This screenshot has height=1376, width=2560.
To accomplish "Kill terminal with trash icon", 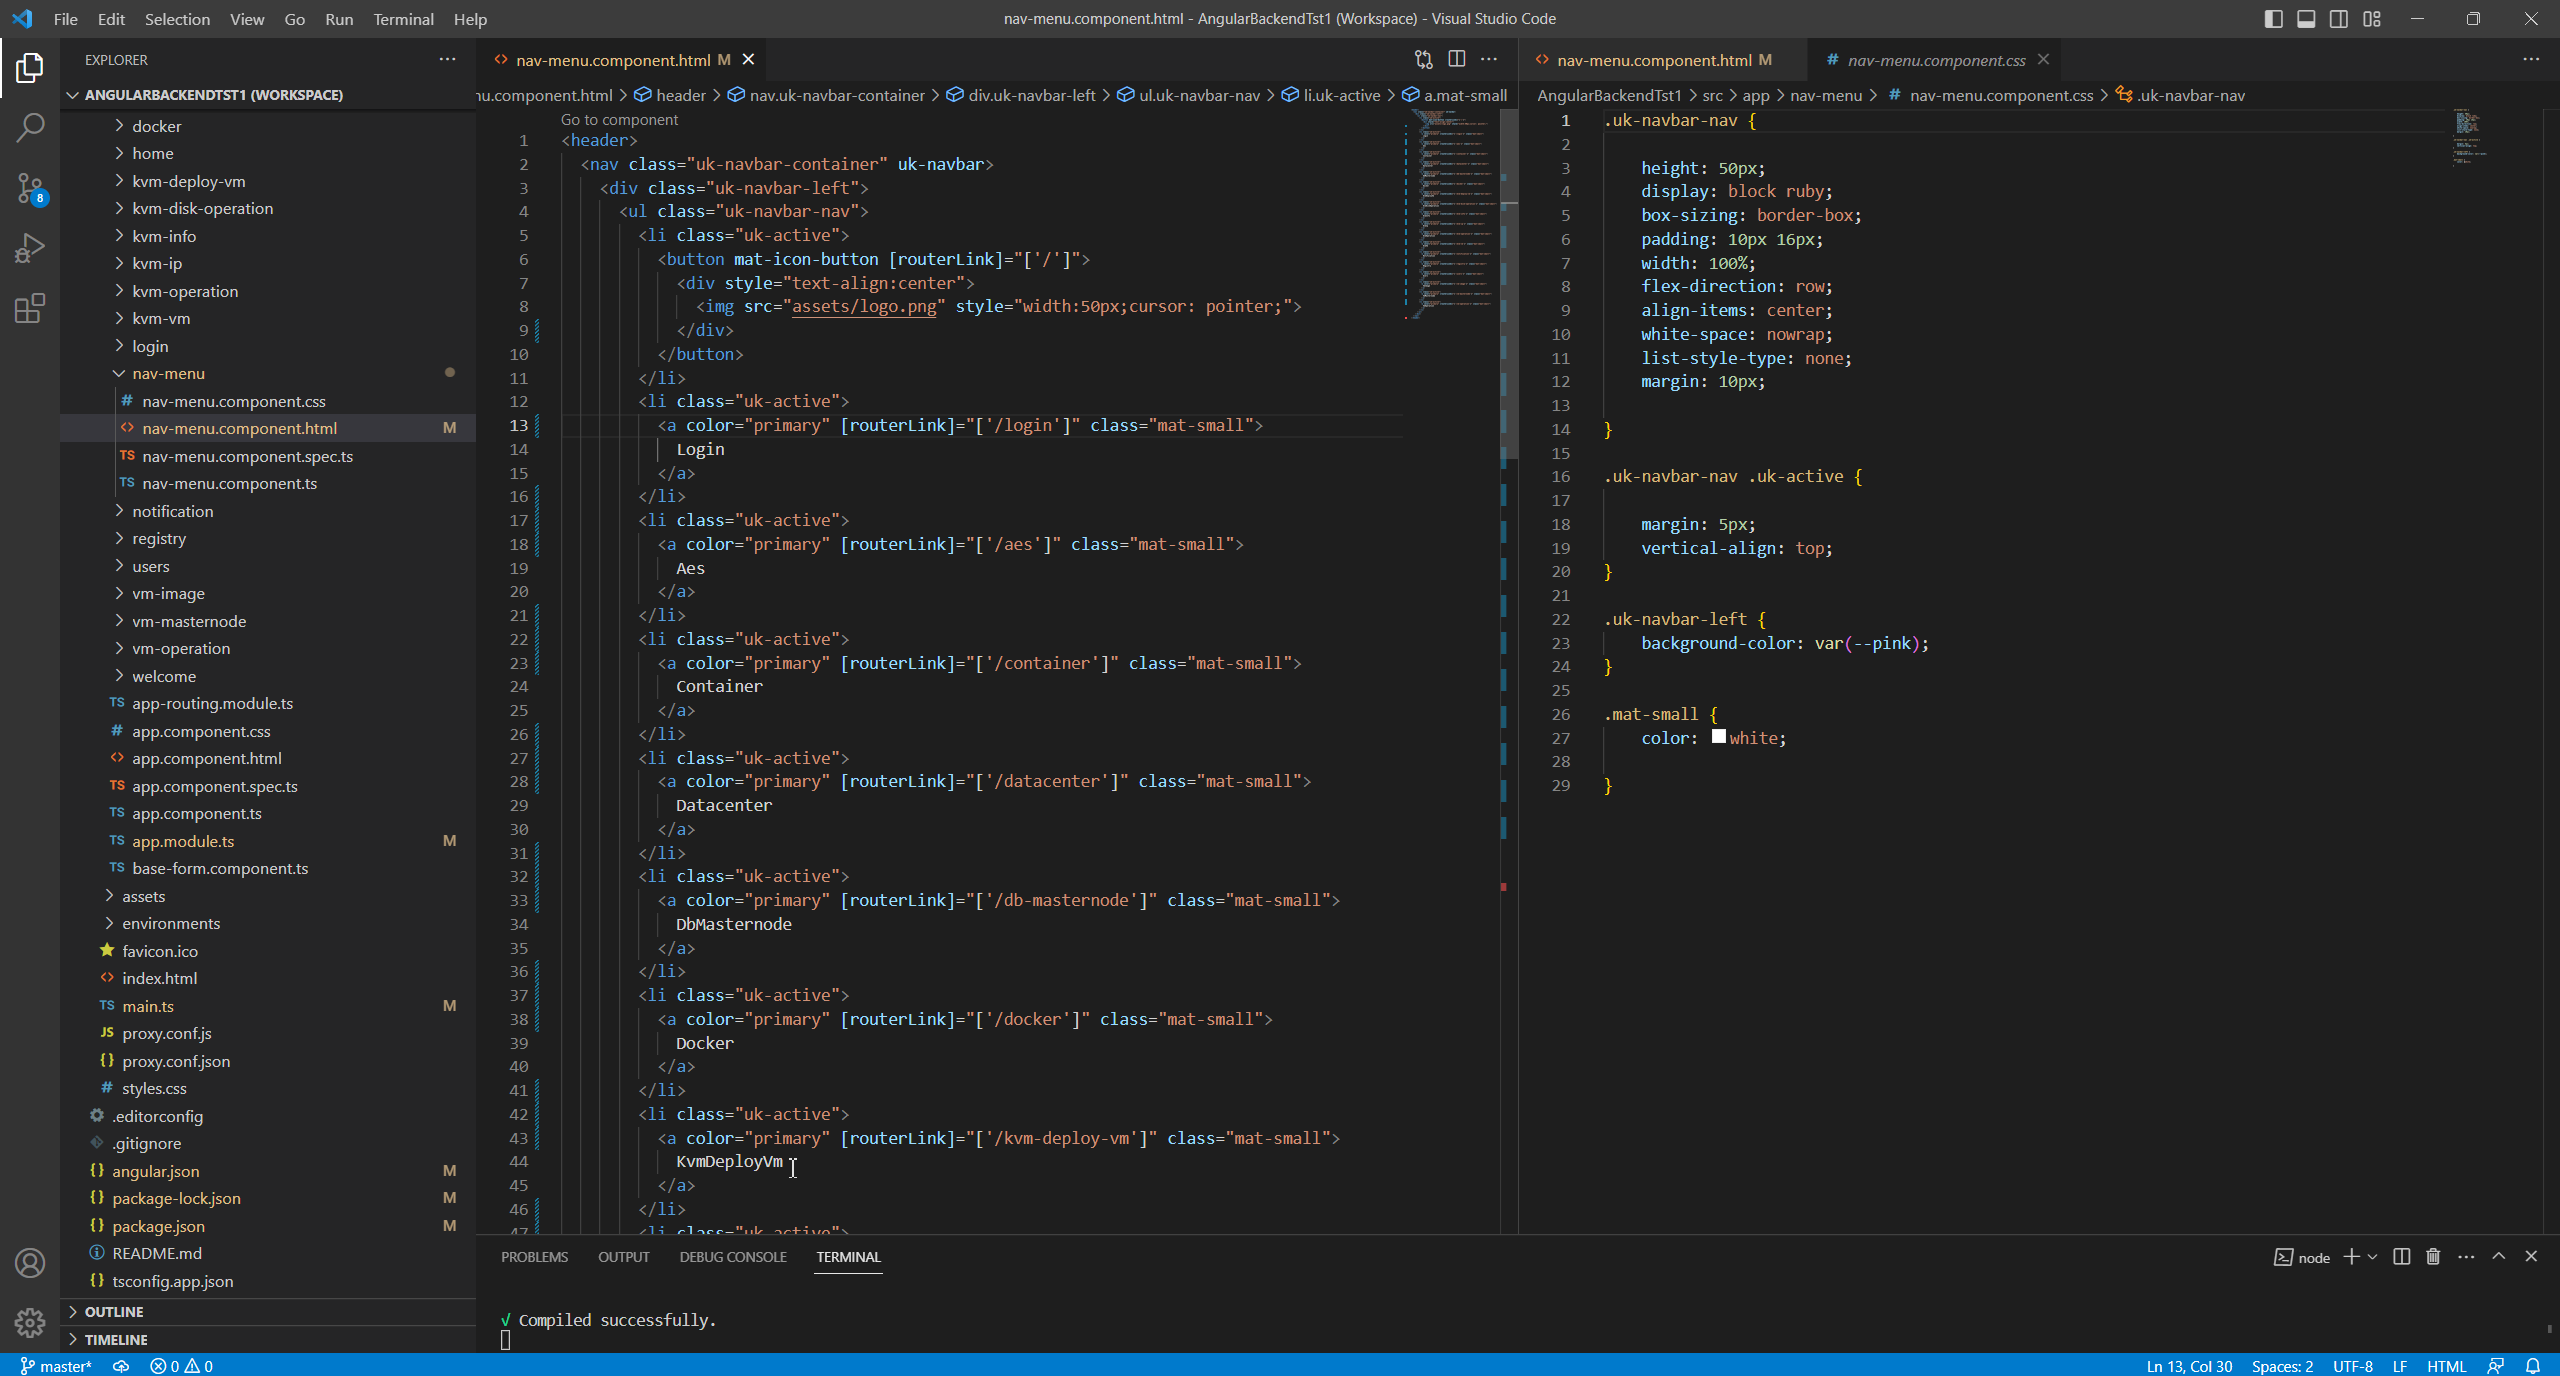I will click(2433, 1257).
